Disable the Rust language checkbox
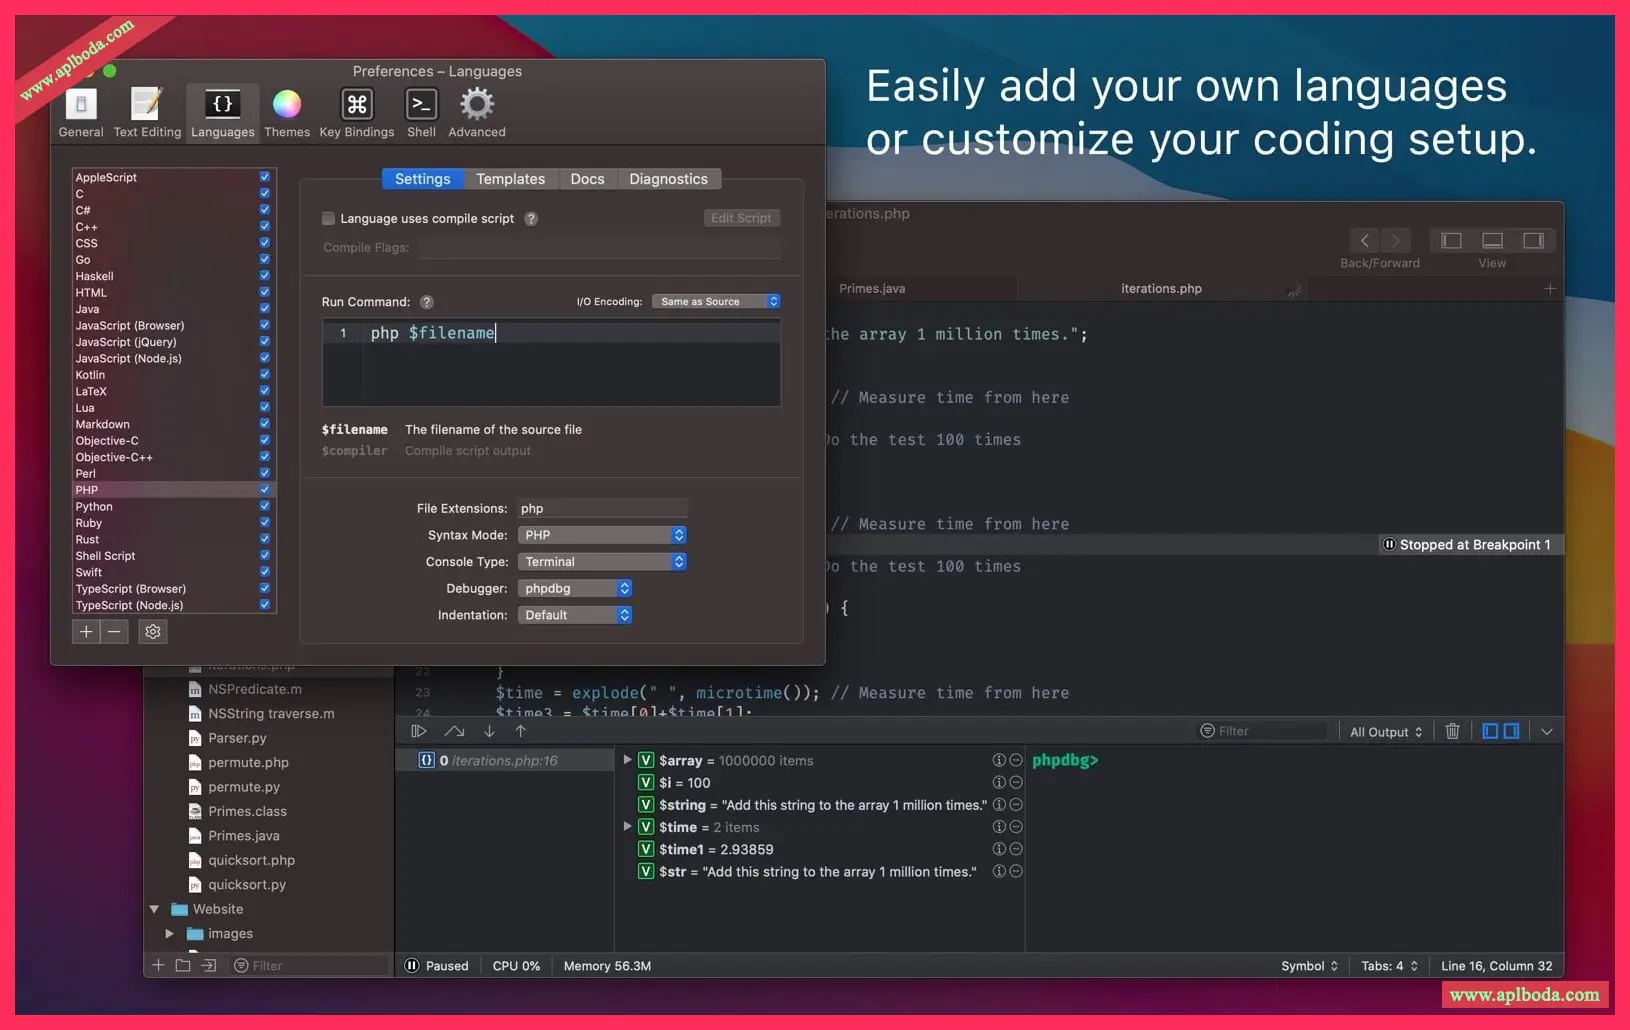 pyautogui.click(x=265, y=539)
